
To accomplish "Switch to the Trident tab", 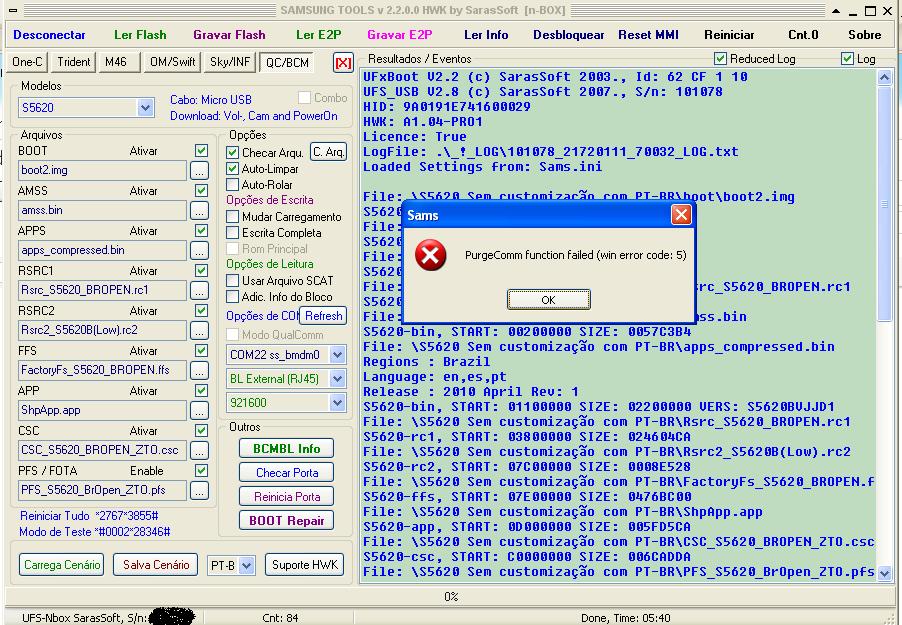I will (x=74, y=62).
